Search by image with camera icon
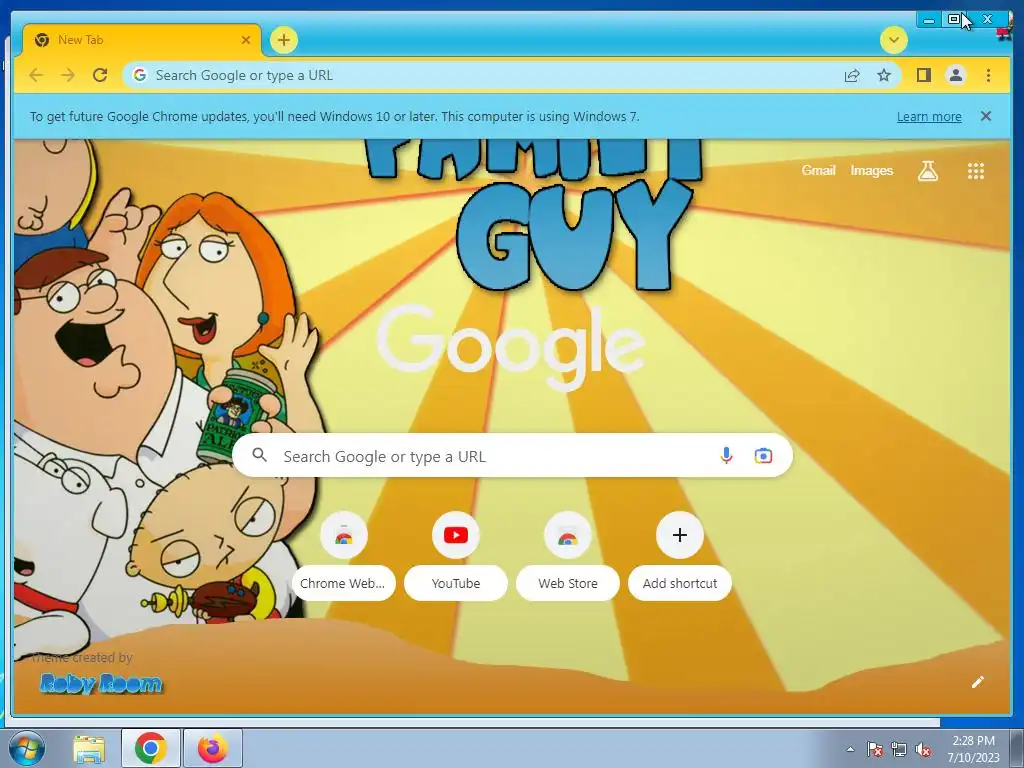The image size is (1024, 768). [x=763, y=456]
